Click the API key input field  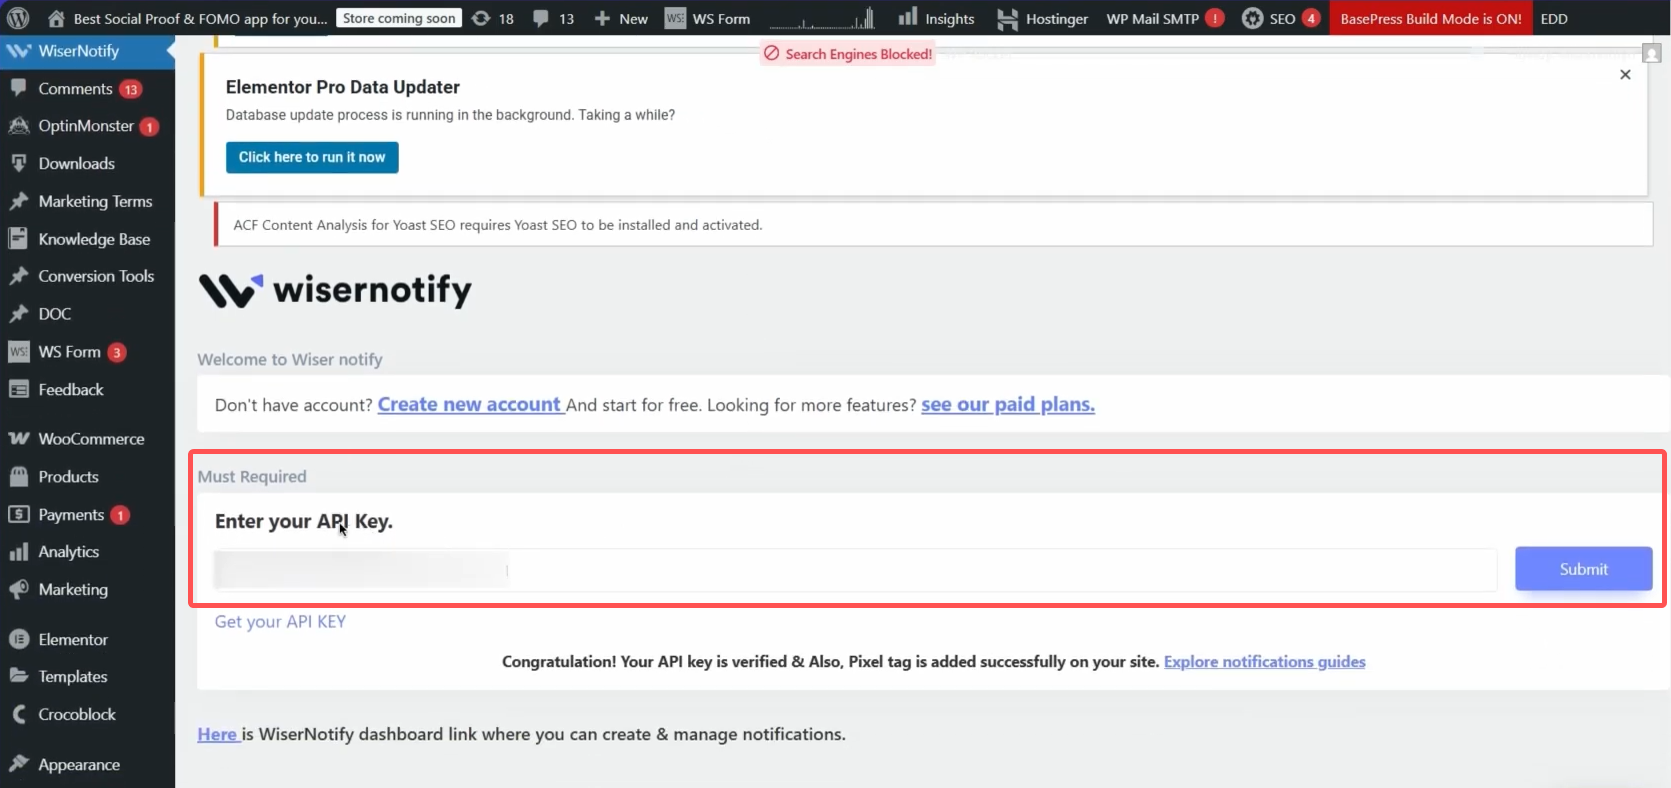point(855,570)
